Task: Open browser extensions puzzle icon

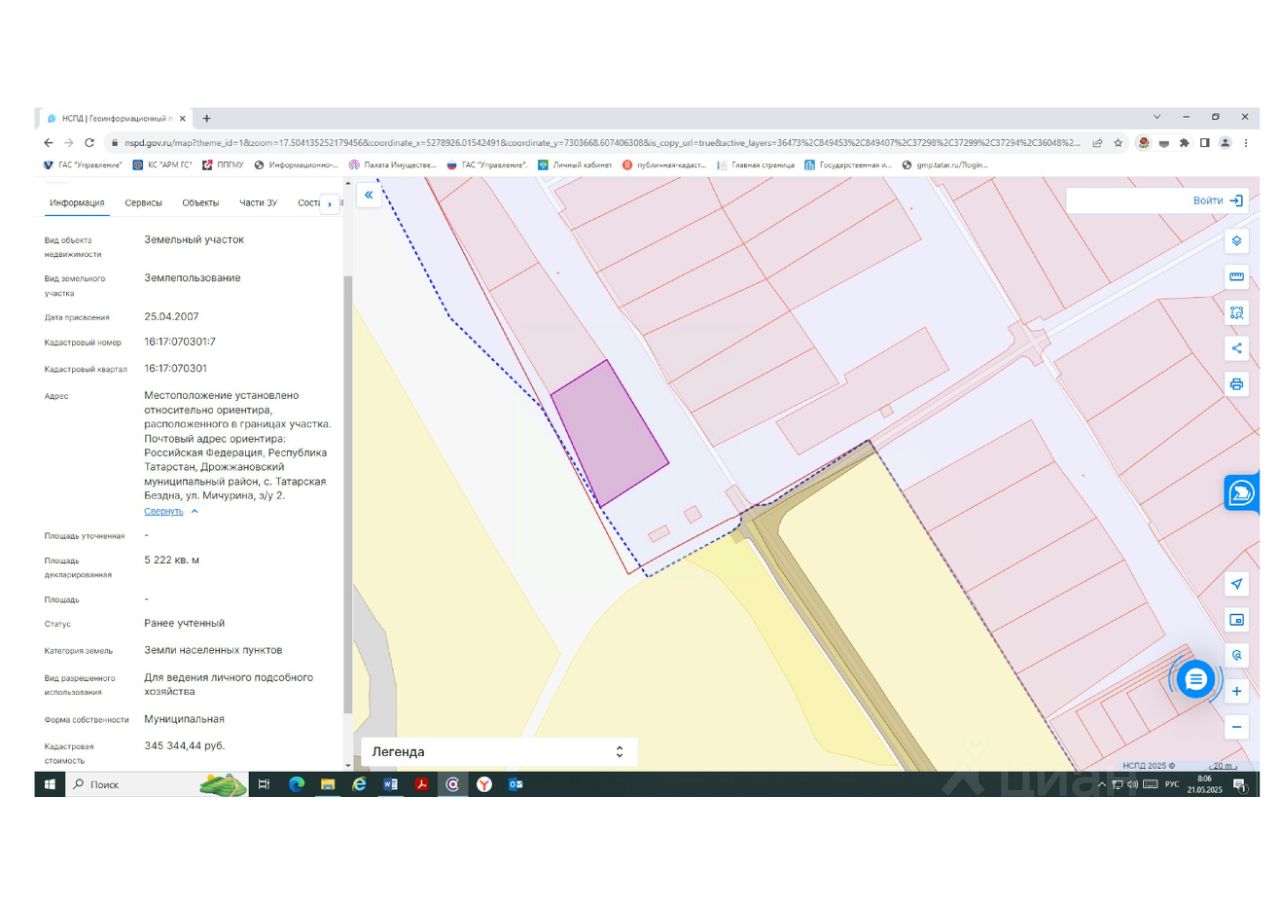Action: [x=1184, y=143]
